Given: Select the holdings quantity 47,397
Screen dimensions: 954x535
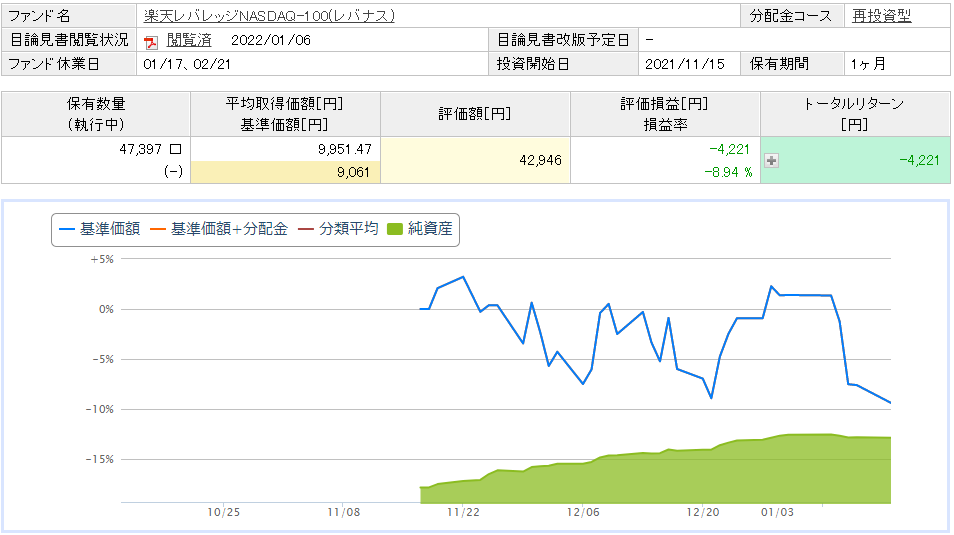Looking at the screenshot, I should pyautogui.click(x=141, y=149).
